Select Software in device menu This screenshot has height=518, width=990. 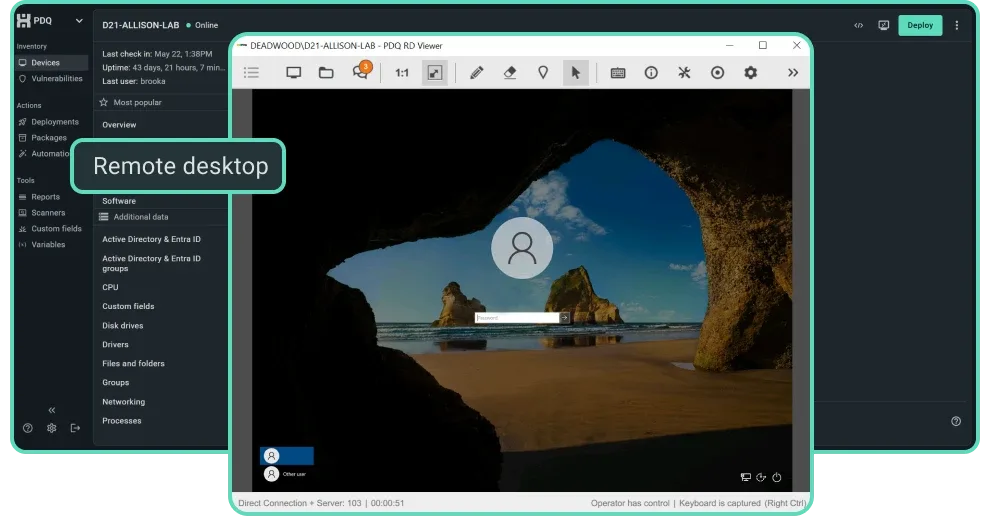[119, 201]
